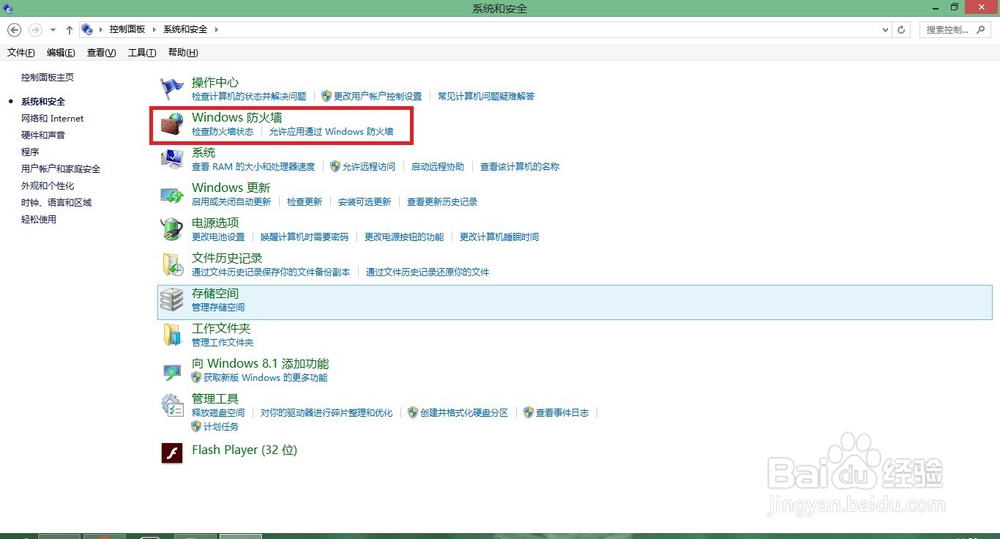The width and height of the screenshot is (1000, 539).
Task: Click 检查防火墙状态 link
Action: point(223,131)
